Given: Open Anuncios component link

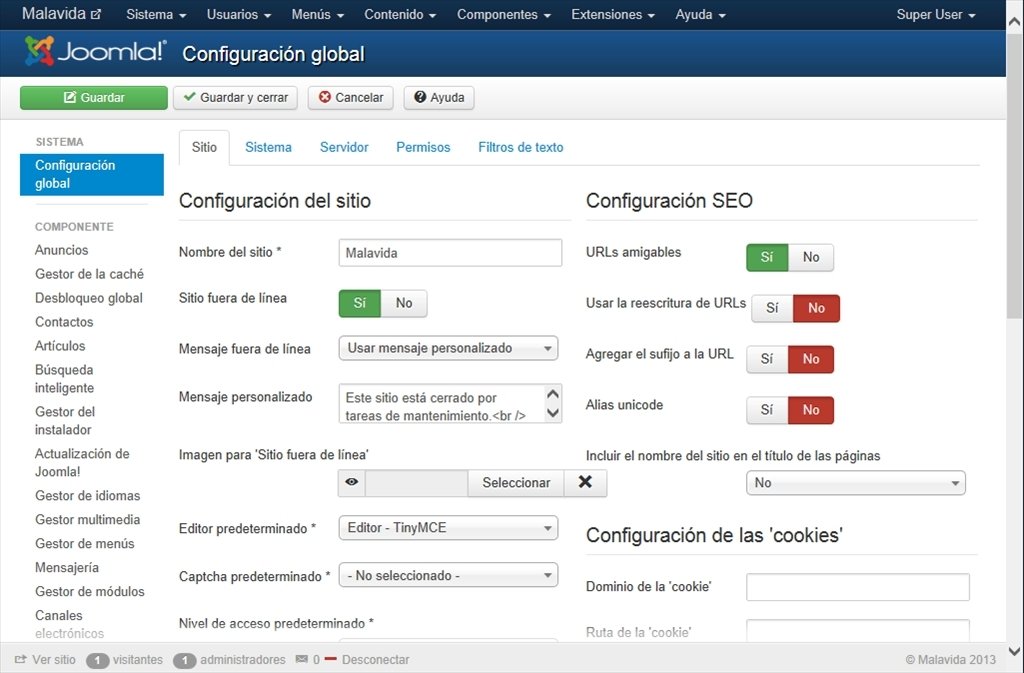Looking at the screenshot, I should click(x=61, y=250).
